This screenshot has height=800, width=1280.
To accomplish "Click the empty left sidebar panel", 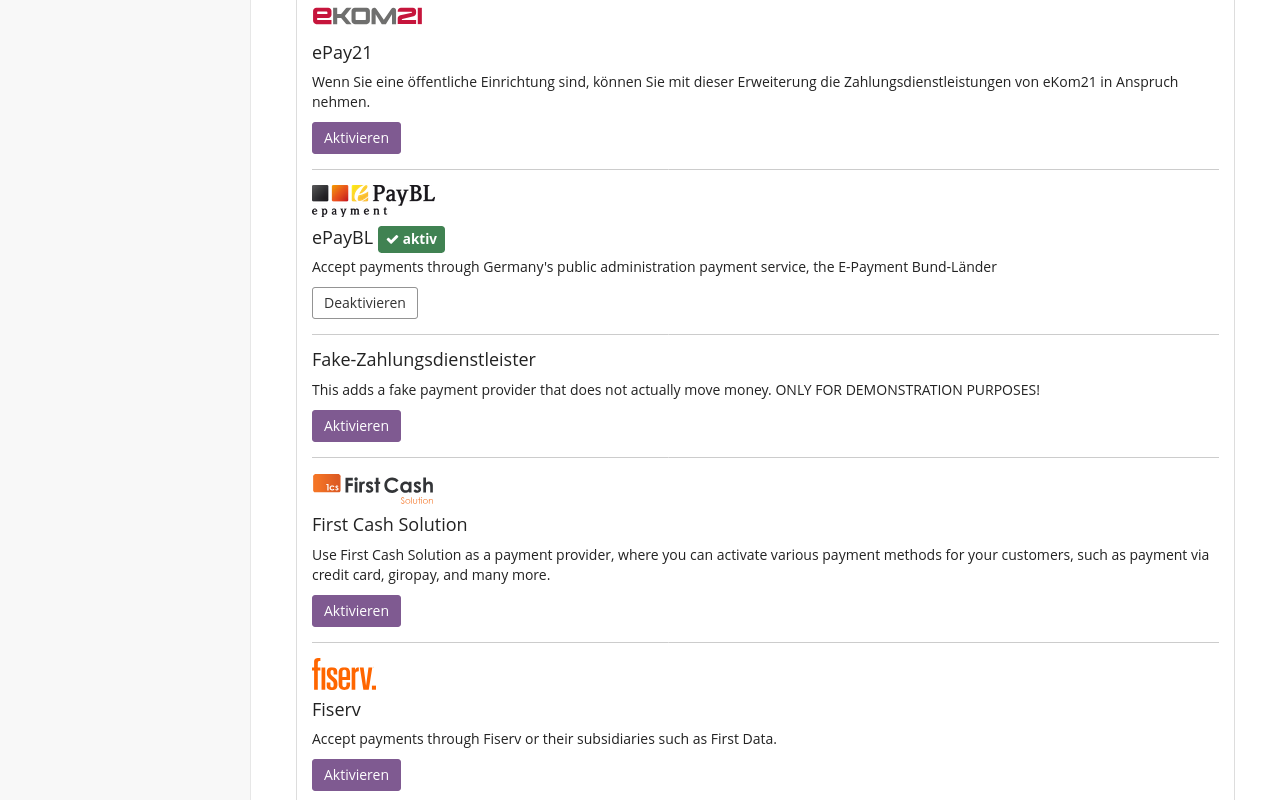I will click(125, 400).
